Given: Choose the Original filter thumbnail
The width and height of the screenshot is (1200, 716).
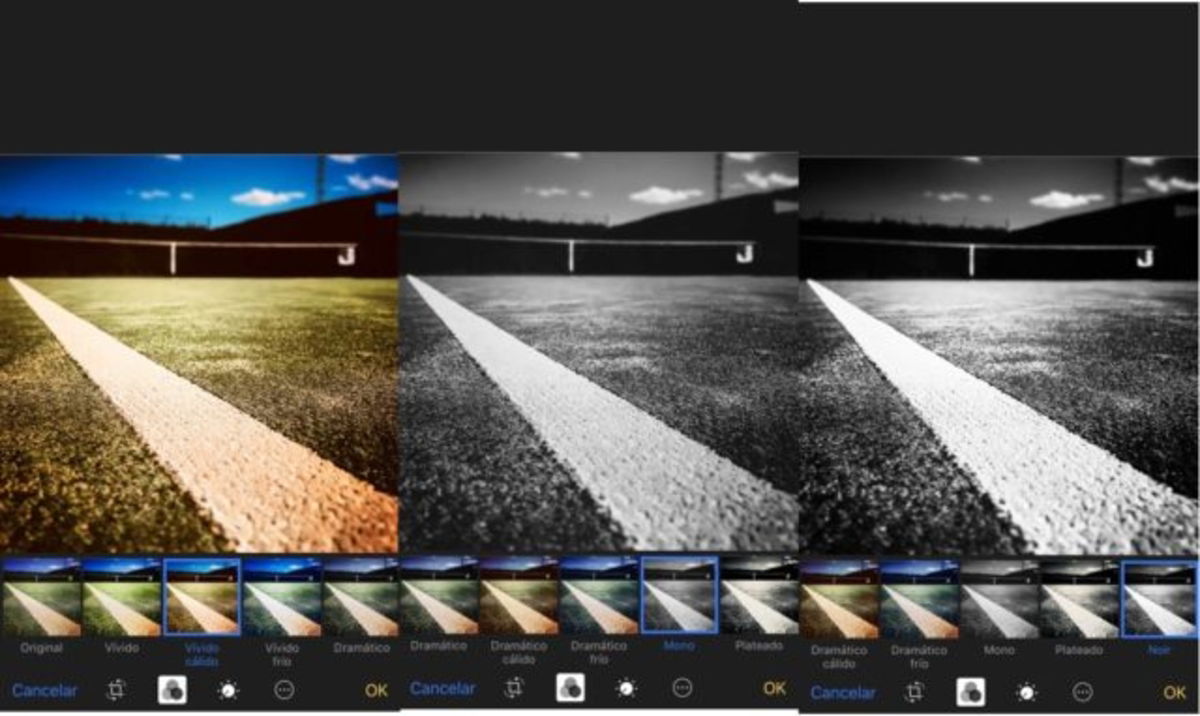Looking at the screenshot, I should (41, 597).
